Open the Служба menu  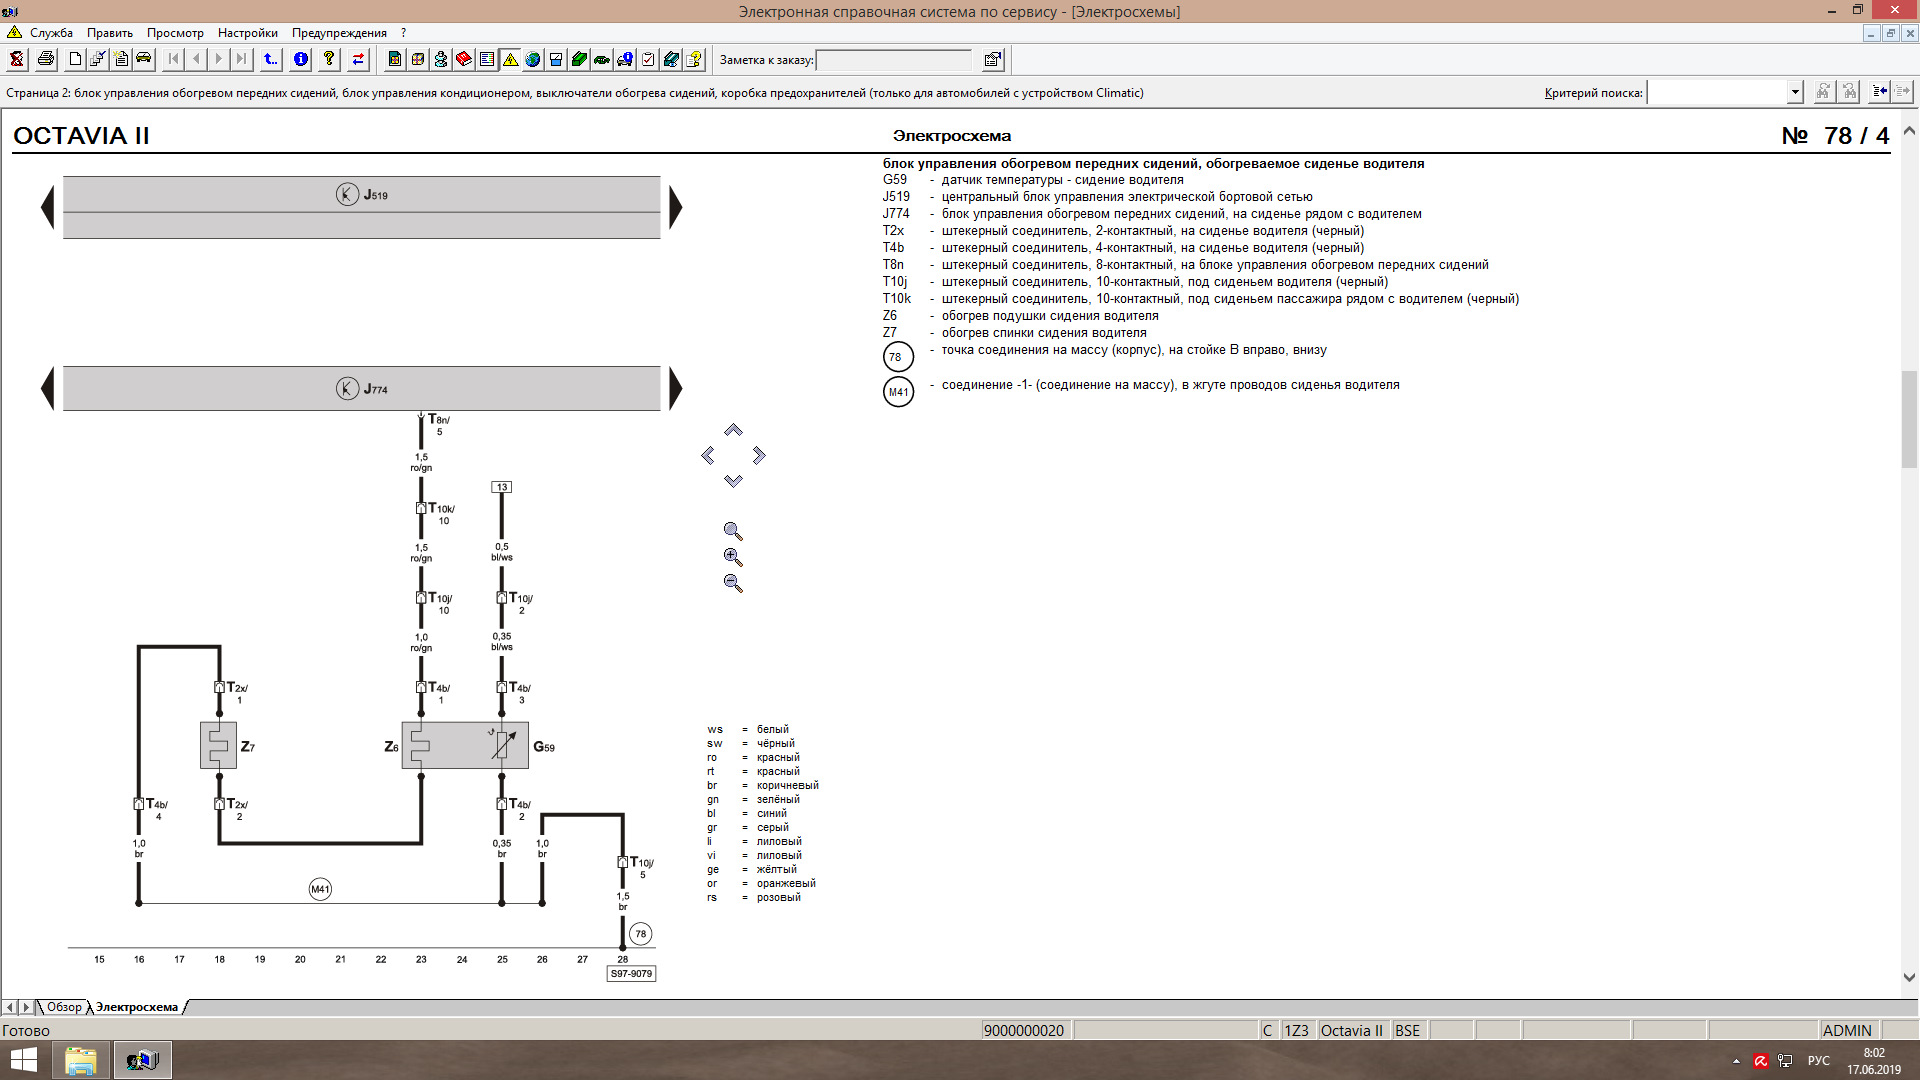tap(51, 33)
